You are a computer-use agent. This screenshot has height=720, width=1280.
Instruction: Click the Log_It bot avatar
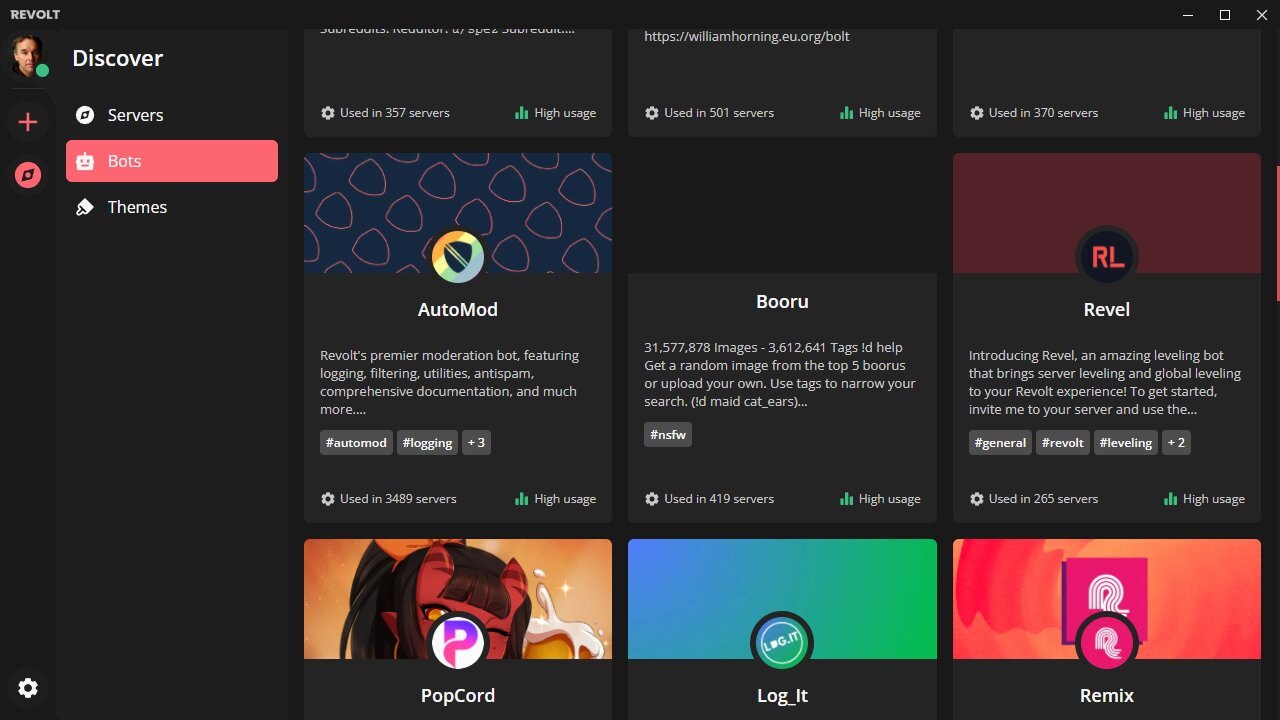tap(782, 643)
